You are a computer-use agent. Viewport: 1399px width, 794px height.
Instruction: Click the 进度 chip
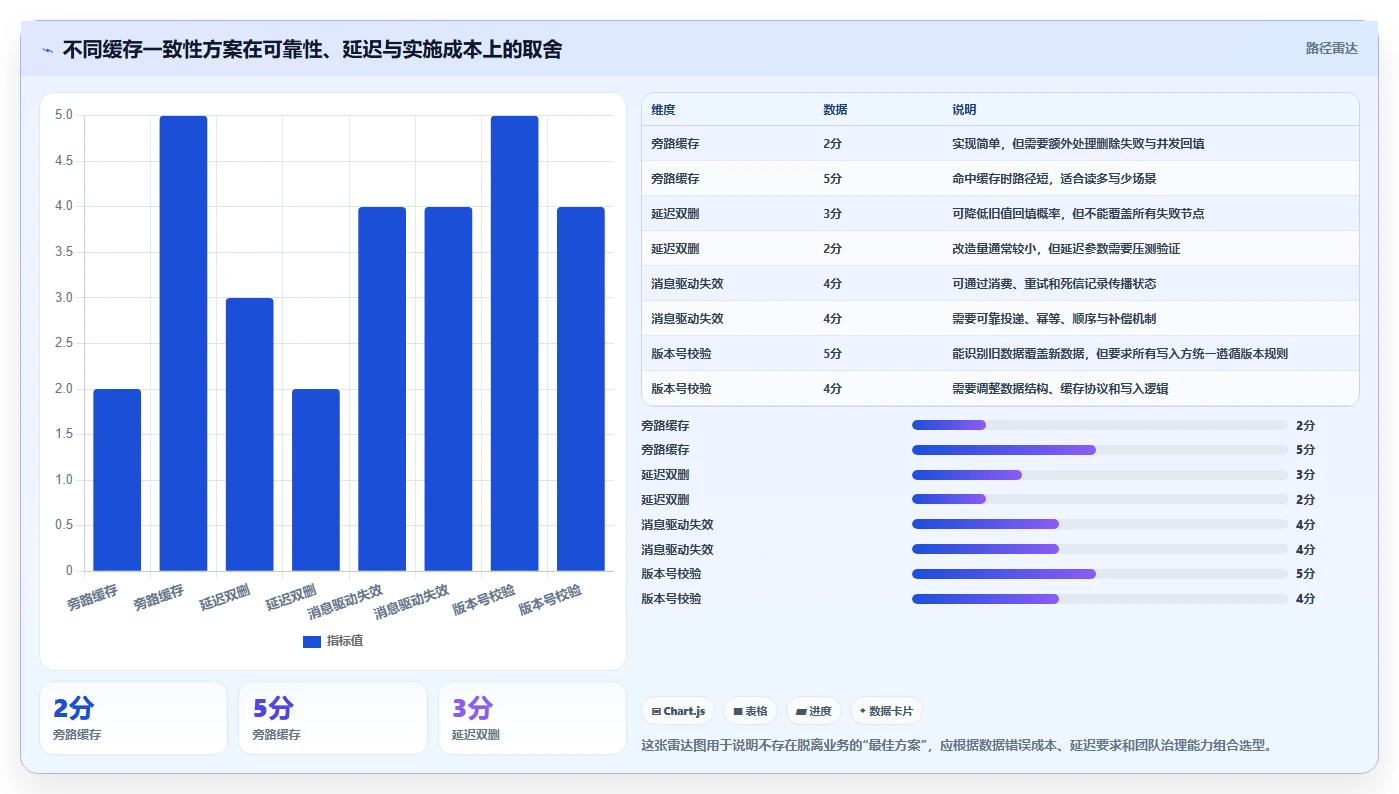814,711
